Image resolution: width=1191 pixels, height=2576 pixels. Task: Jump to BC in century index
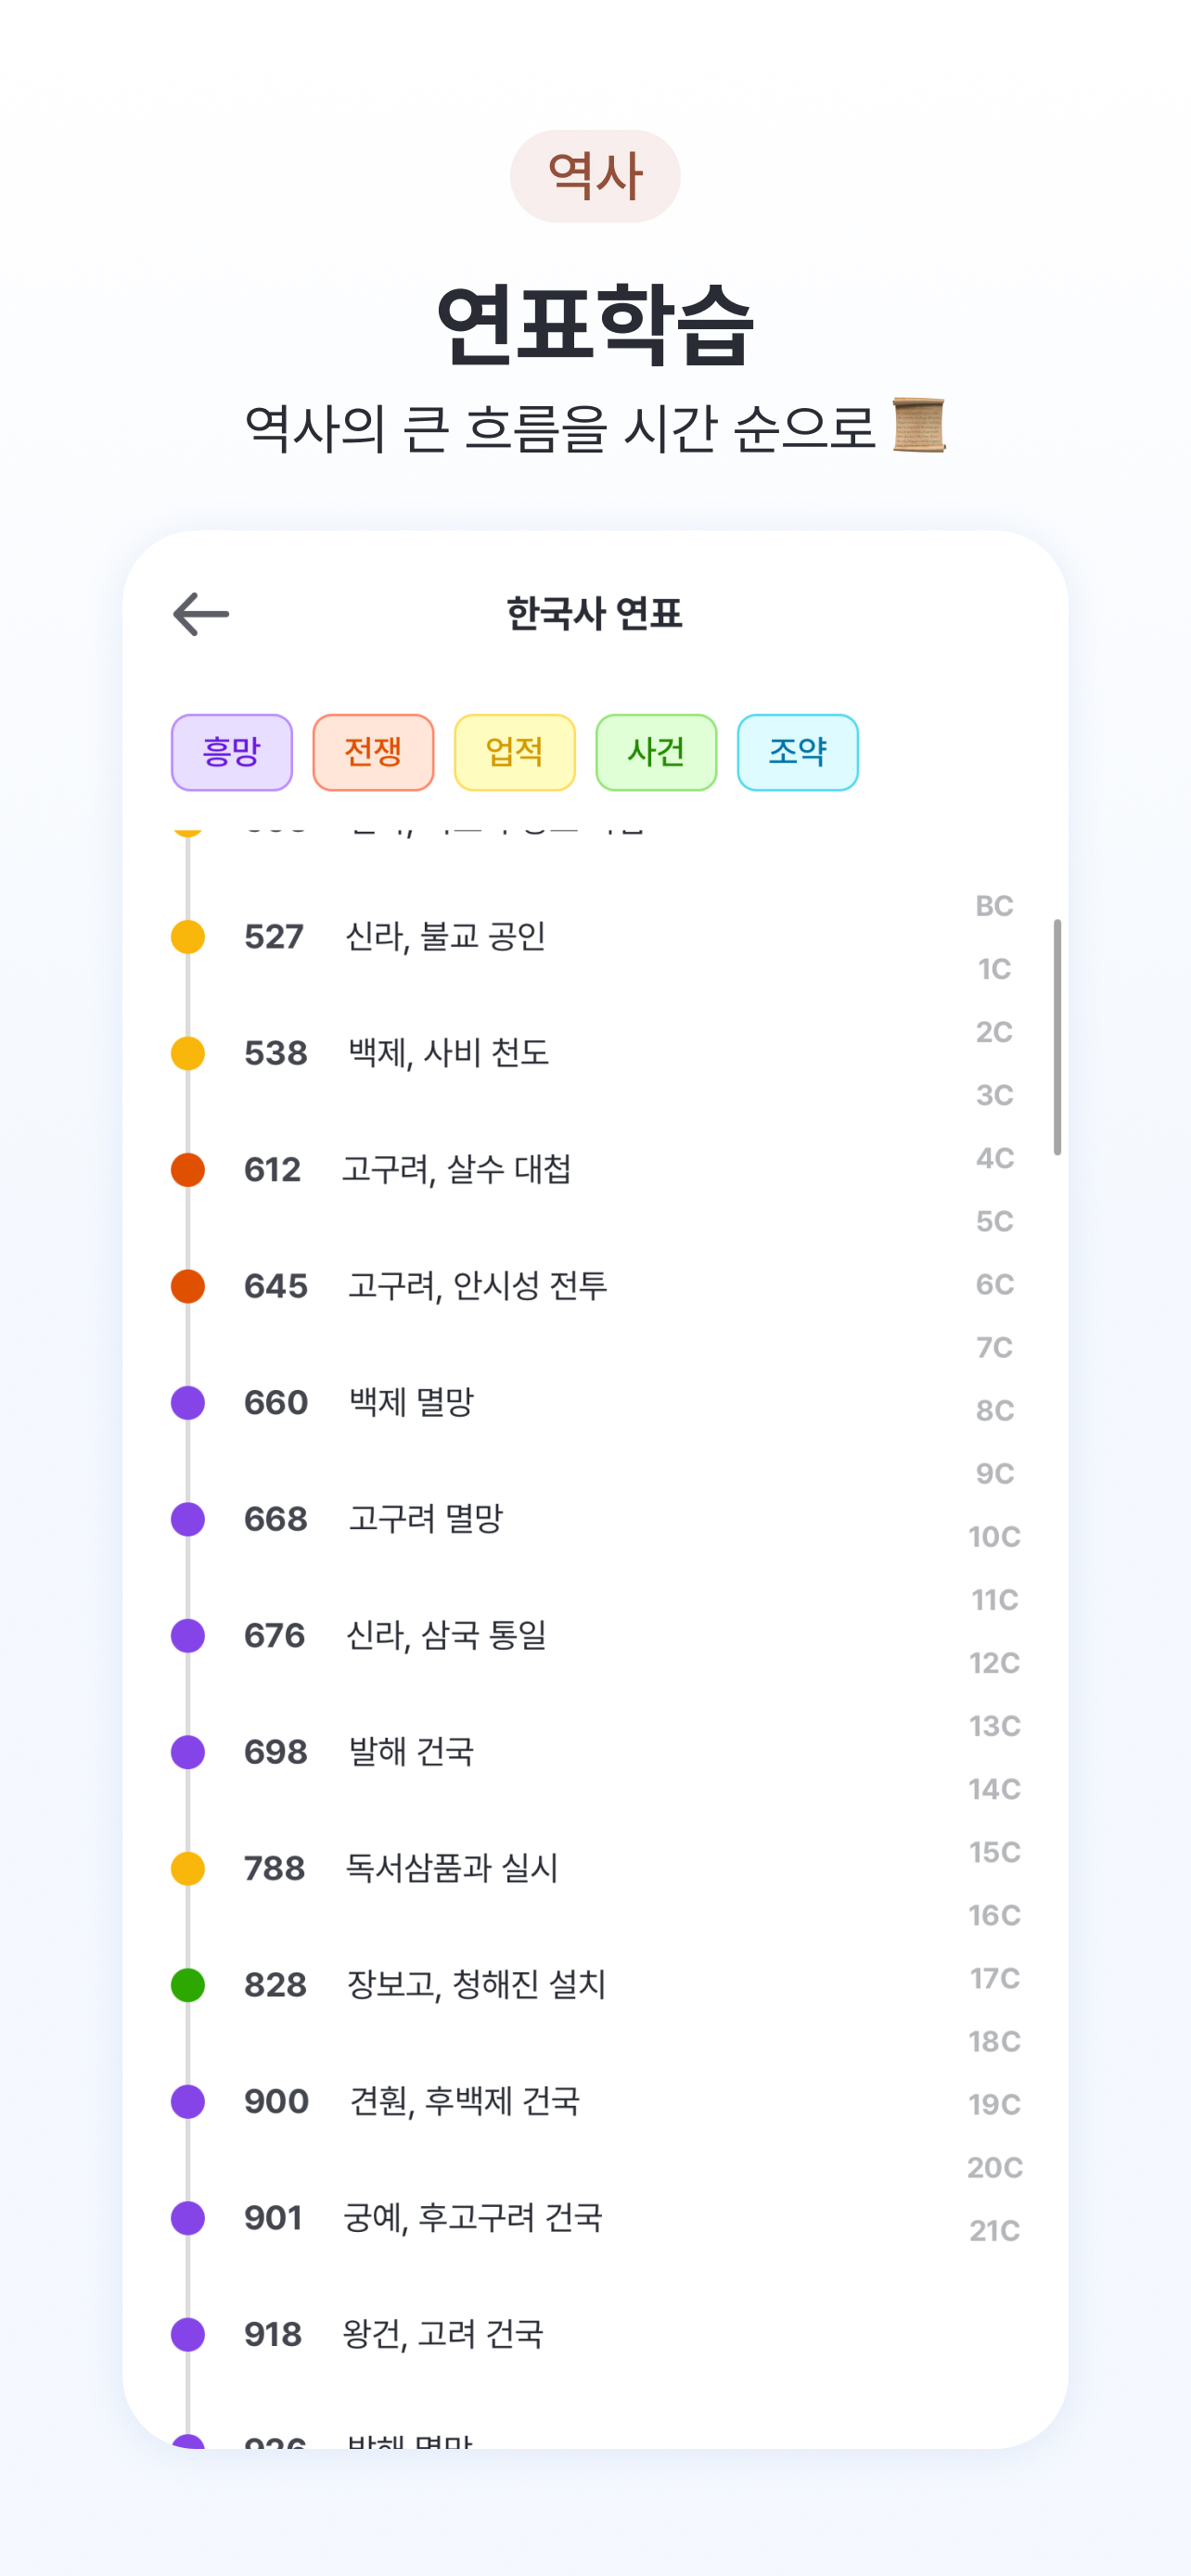click(x=994, y=906)
